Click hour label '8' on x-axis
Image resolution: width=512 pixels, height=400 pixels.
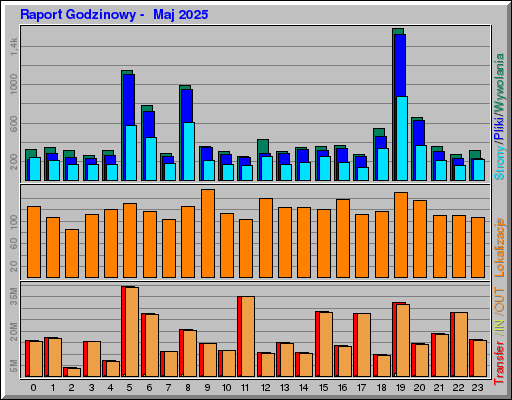[x=188, y=388]
